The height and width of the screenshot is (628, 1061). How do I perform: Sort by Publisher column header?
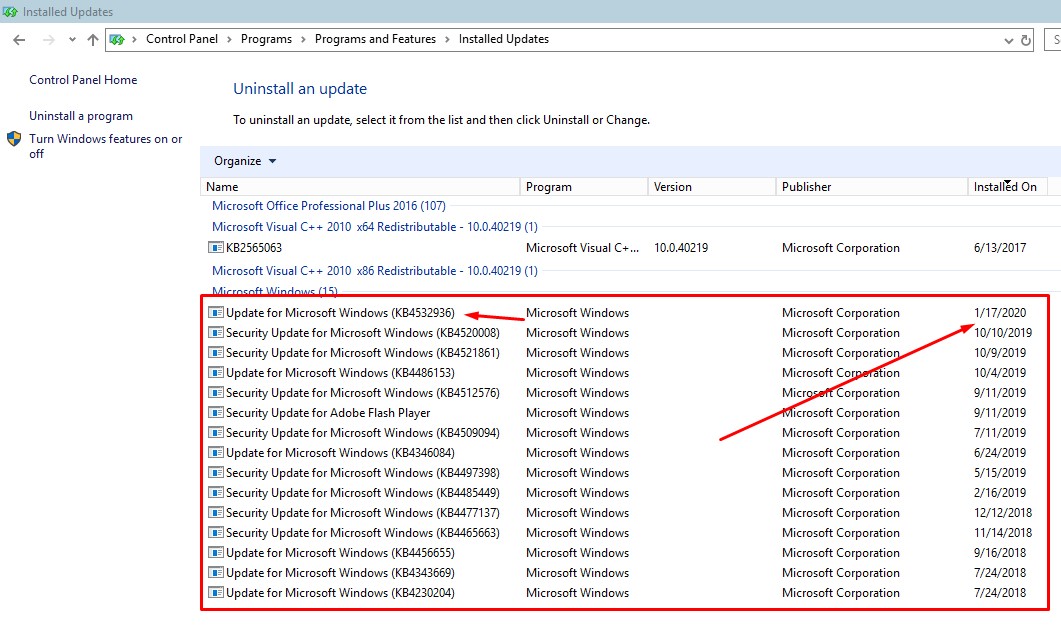(872, 187)
